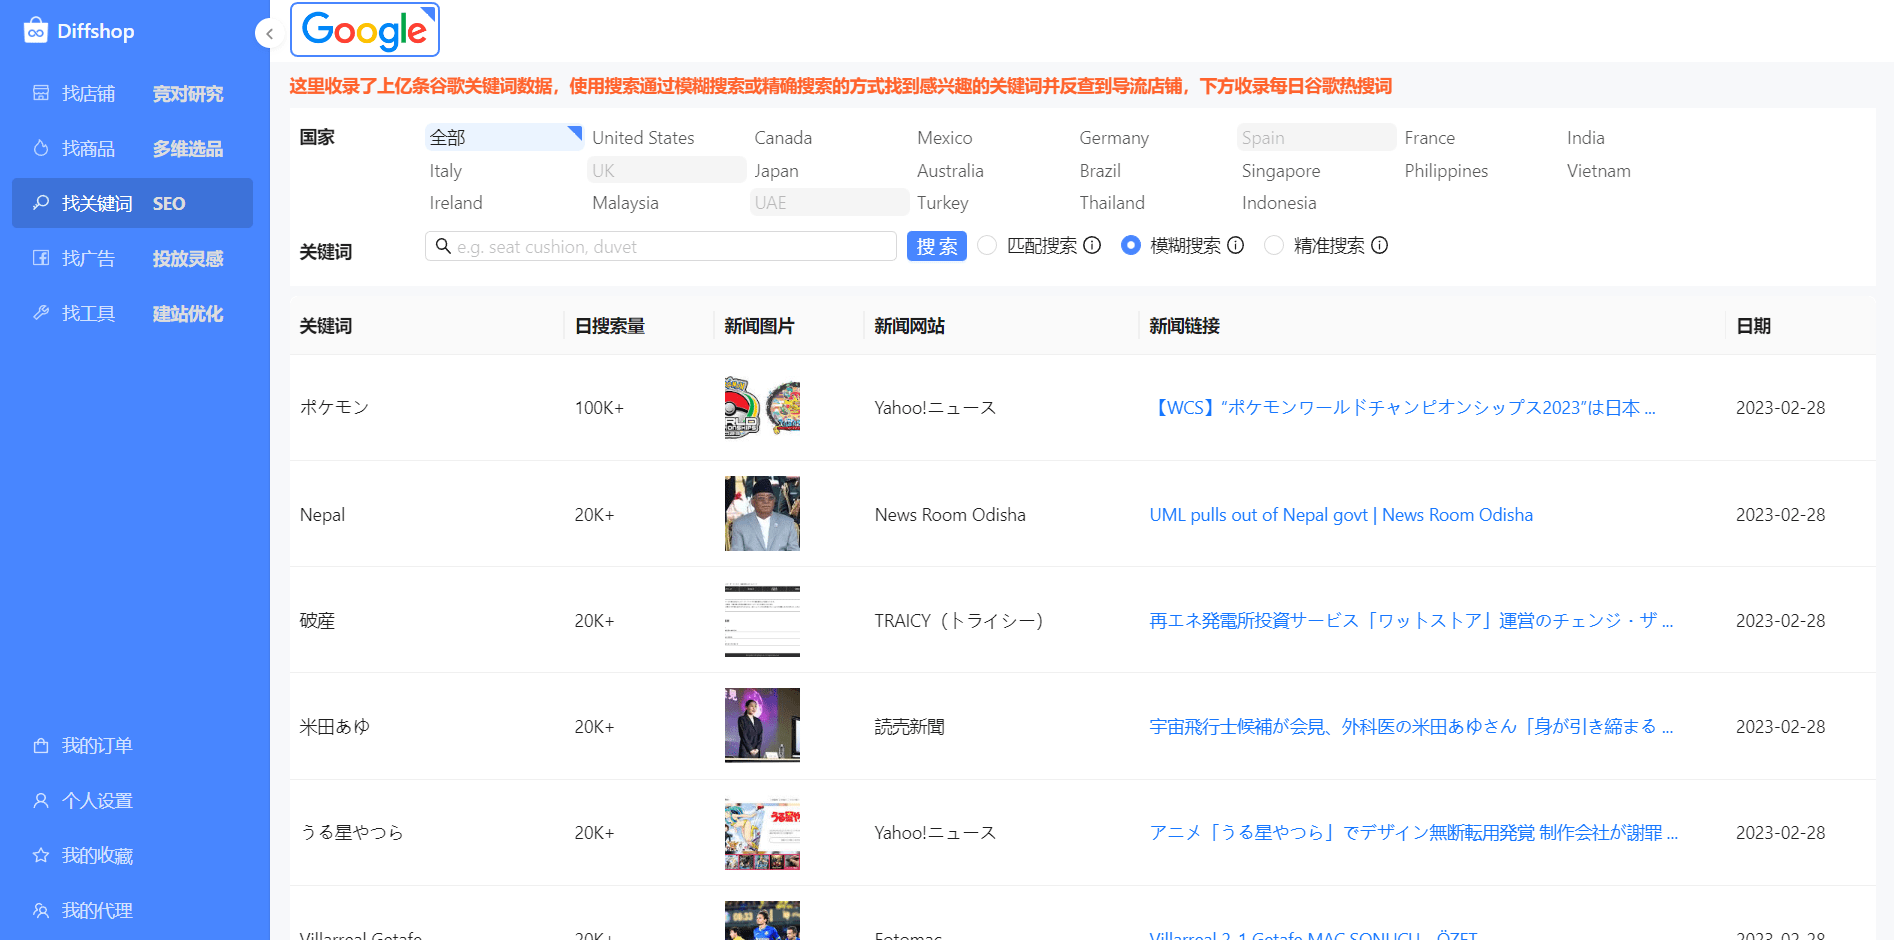1894x940 pixels.
Task: Open 我的收藏 via the star icon
Action: tap(41, 855)
